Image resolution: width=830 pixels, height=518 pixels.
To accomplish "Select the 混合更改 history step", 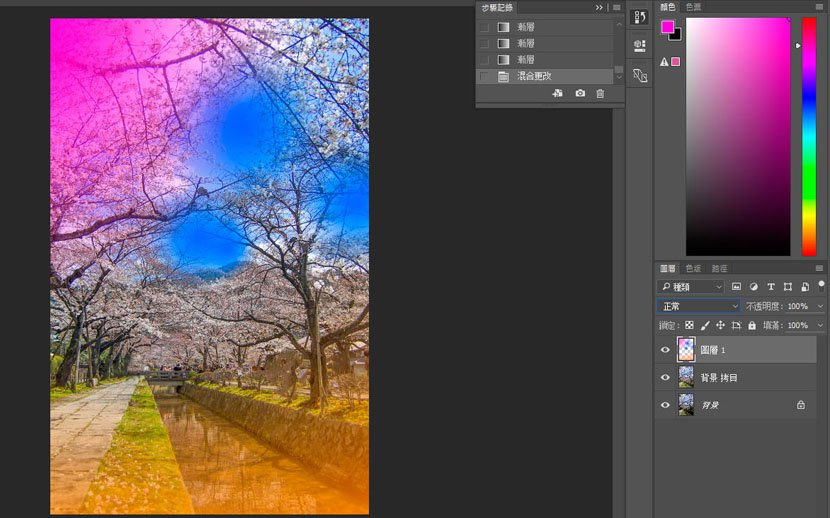I will [545, 76].
